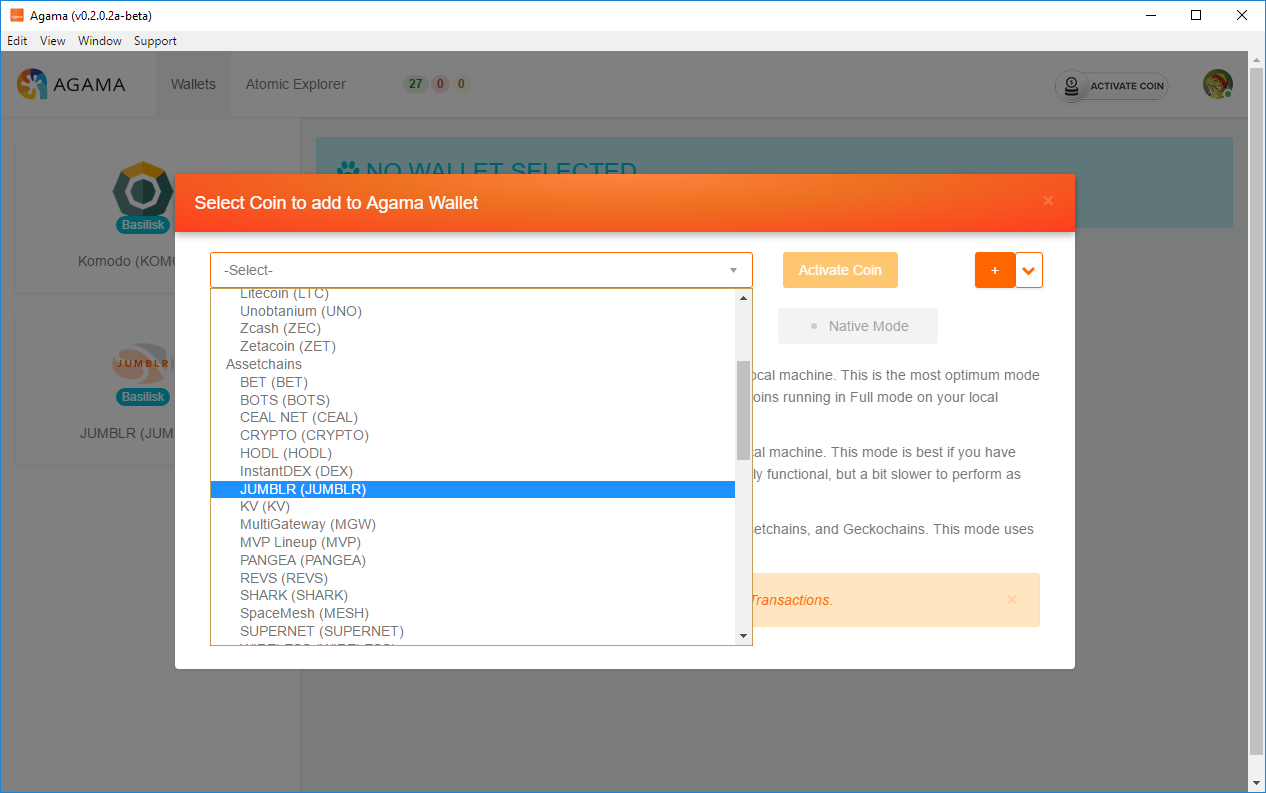The height and width of the screenshot is (793, 1266).
Task: Click main window scroll-down arrow
Action: [1257, 783]
